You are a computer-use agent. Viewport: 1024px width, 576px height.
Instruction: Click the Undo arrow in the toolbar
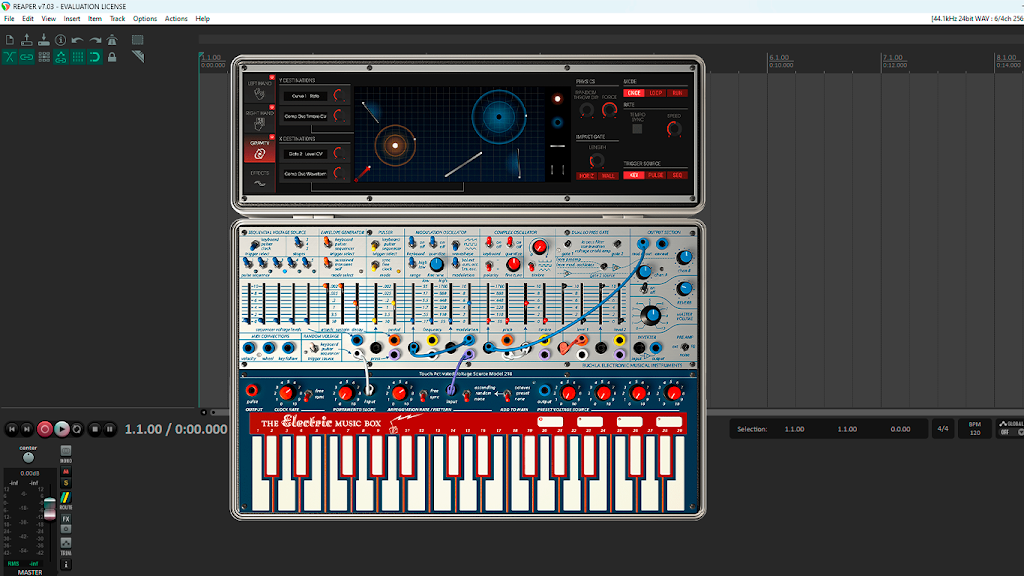point(78,40)
